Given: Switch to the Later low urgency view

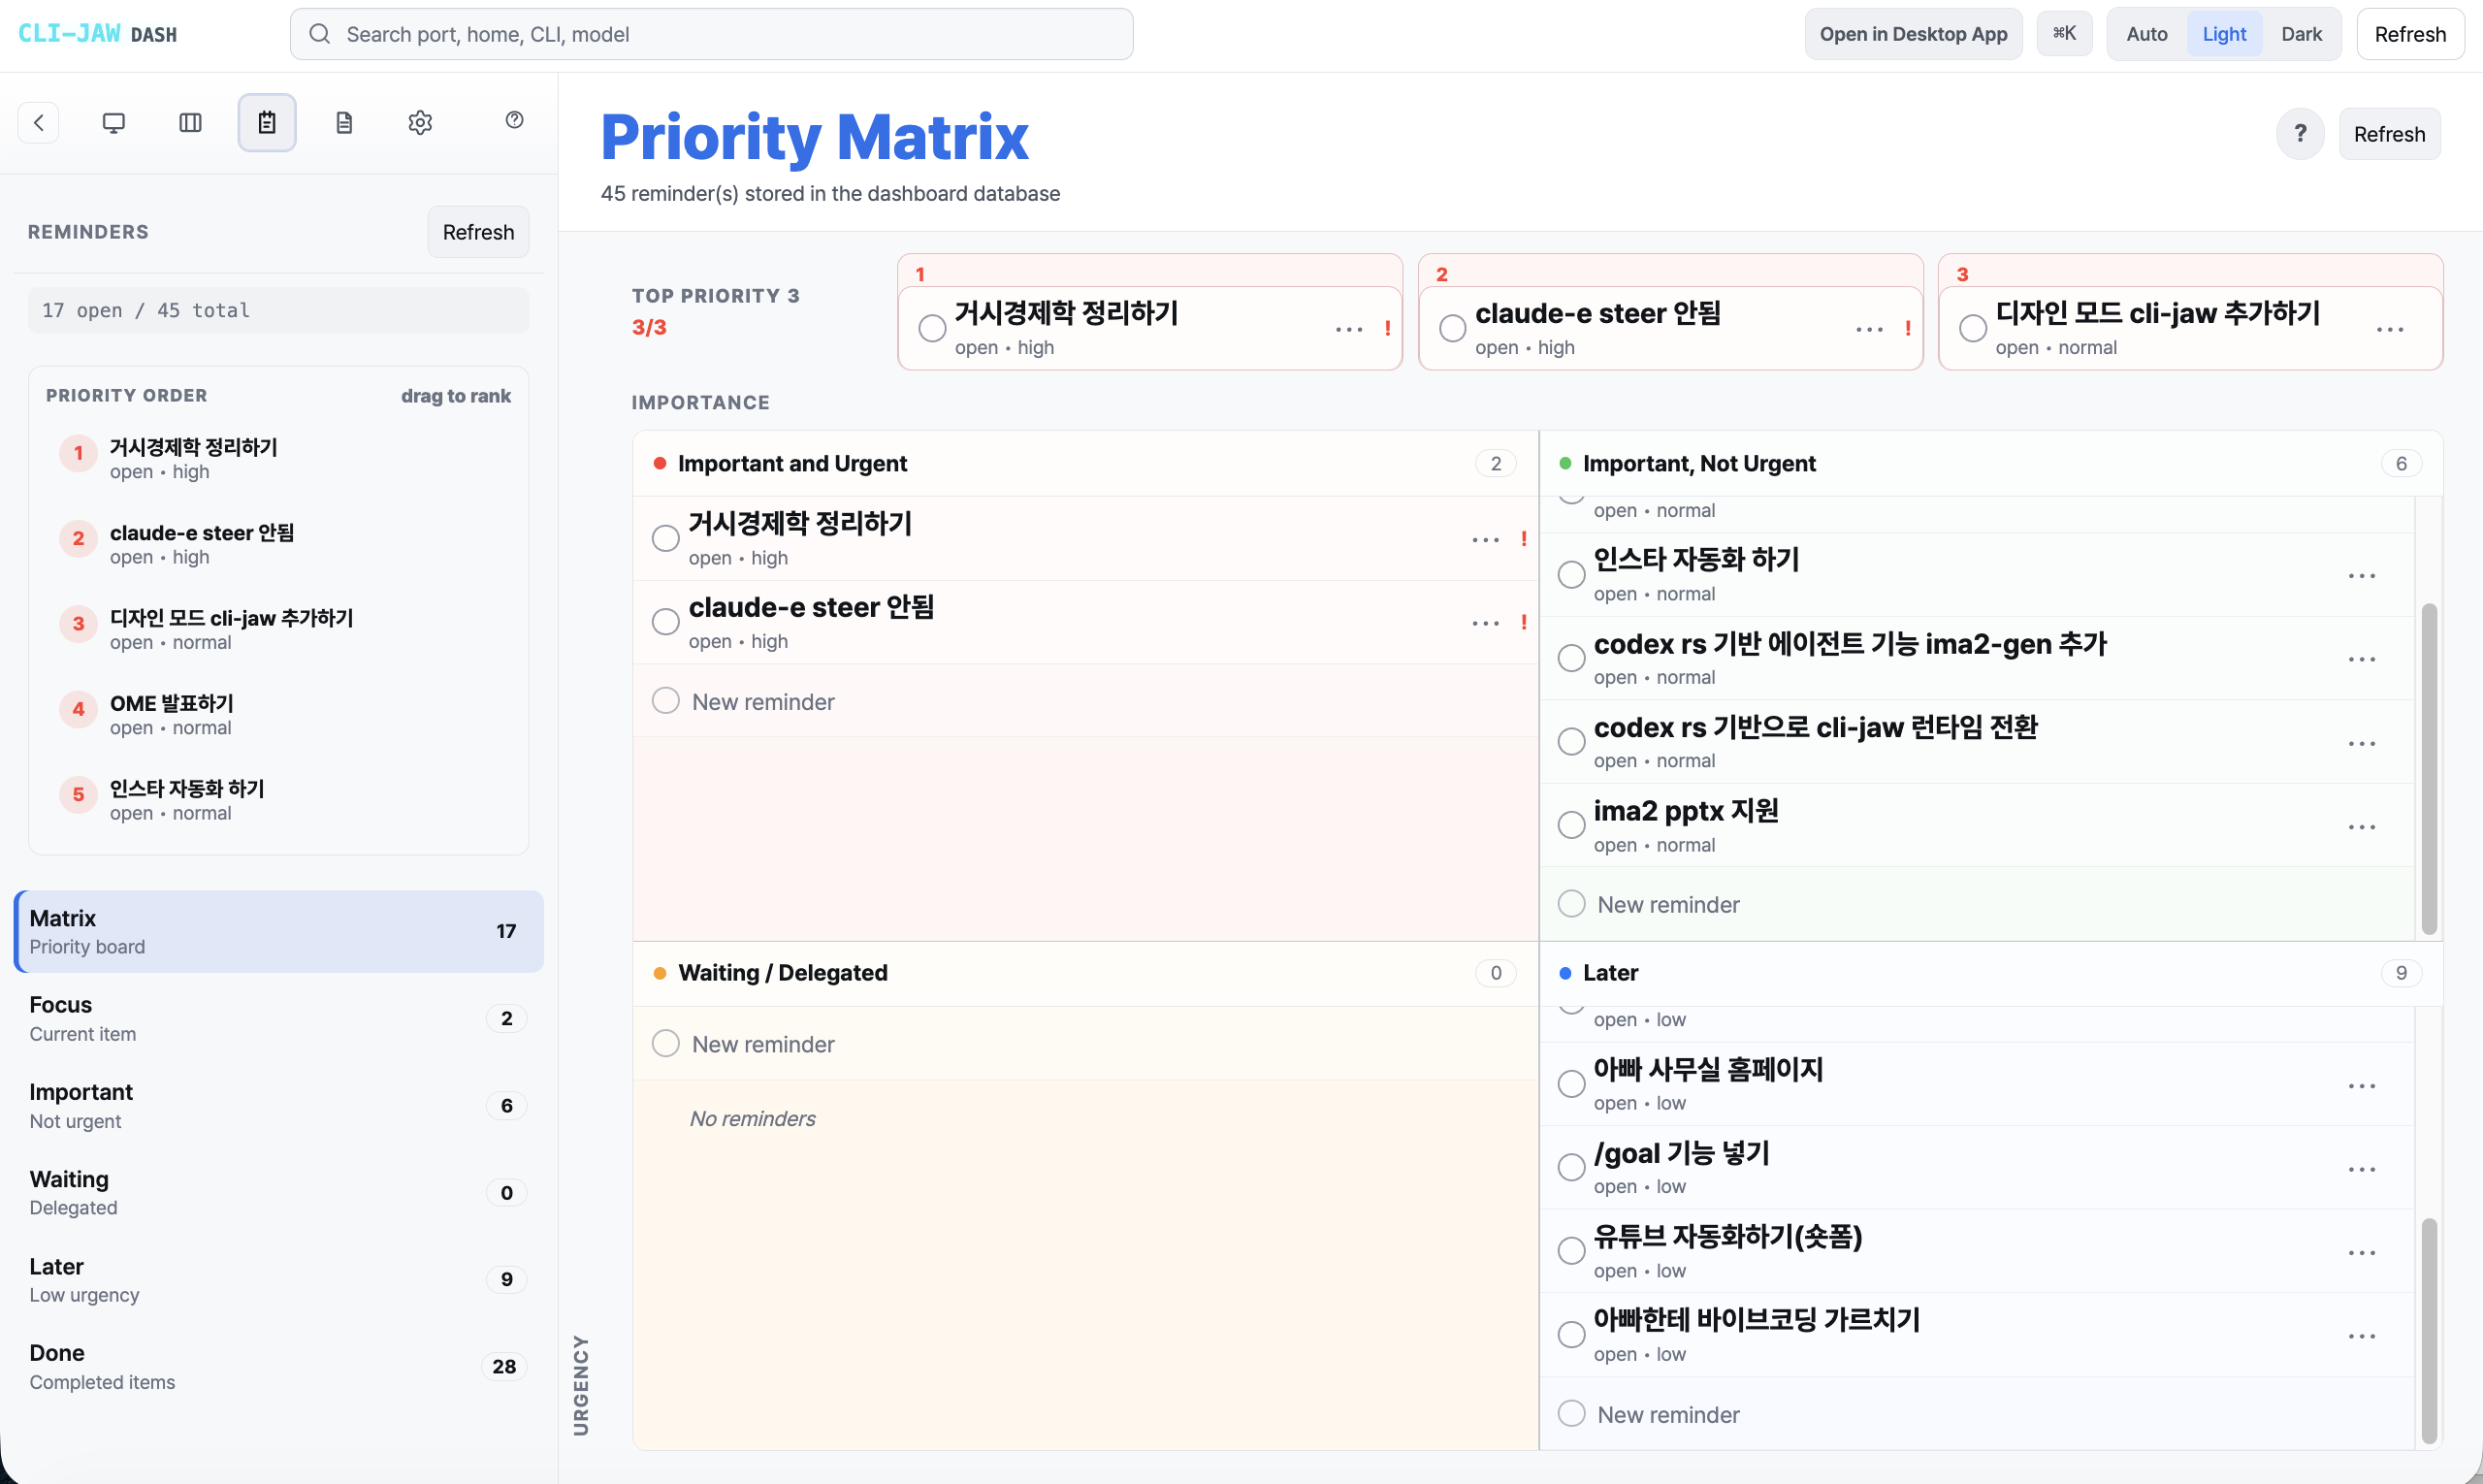Looking at the screenshot, I should (x=279, y=1279).
